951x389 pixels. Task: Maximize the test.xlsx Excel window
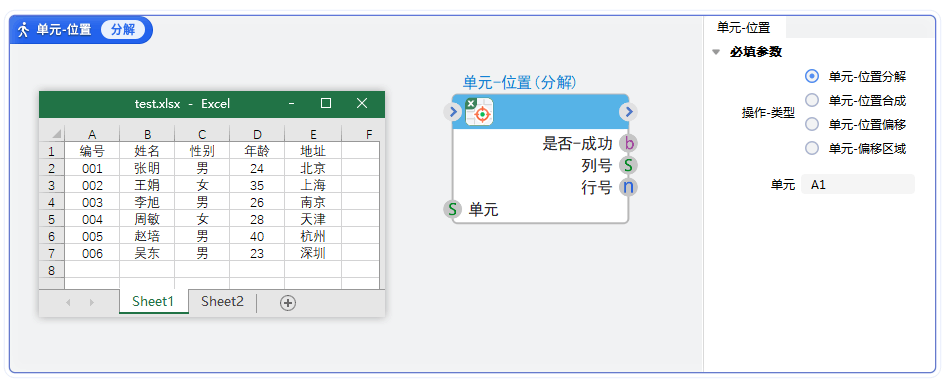[326, 103]
